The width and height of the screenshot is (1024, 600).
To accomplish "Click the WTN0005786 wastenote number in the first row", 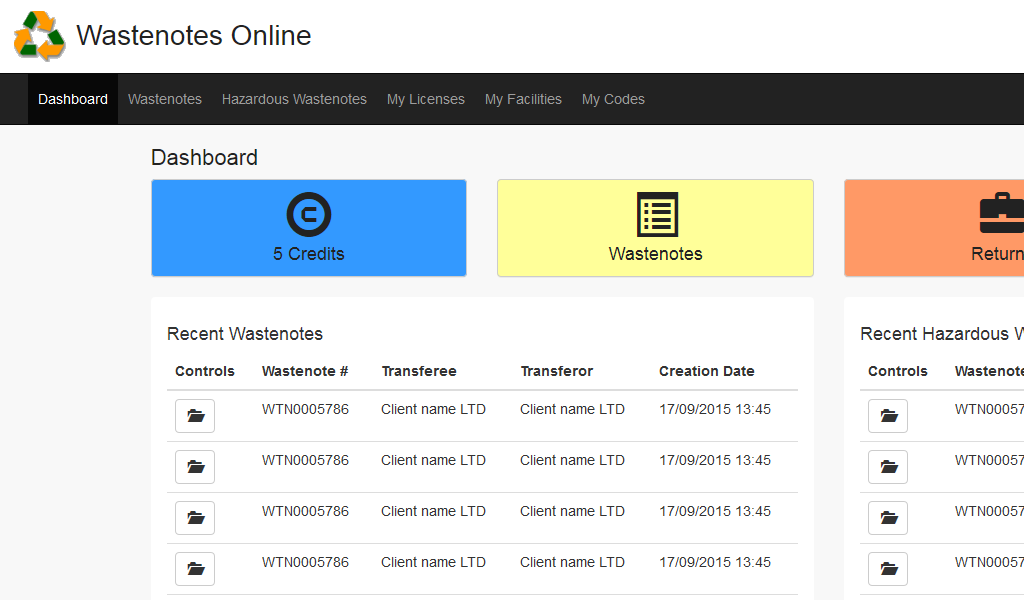I will tap(305, 409).
